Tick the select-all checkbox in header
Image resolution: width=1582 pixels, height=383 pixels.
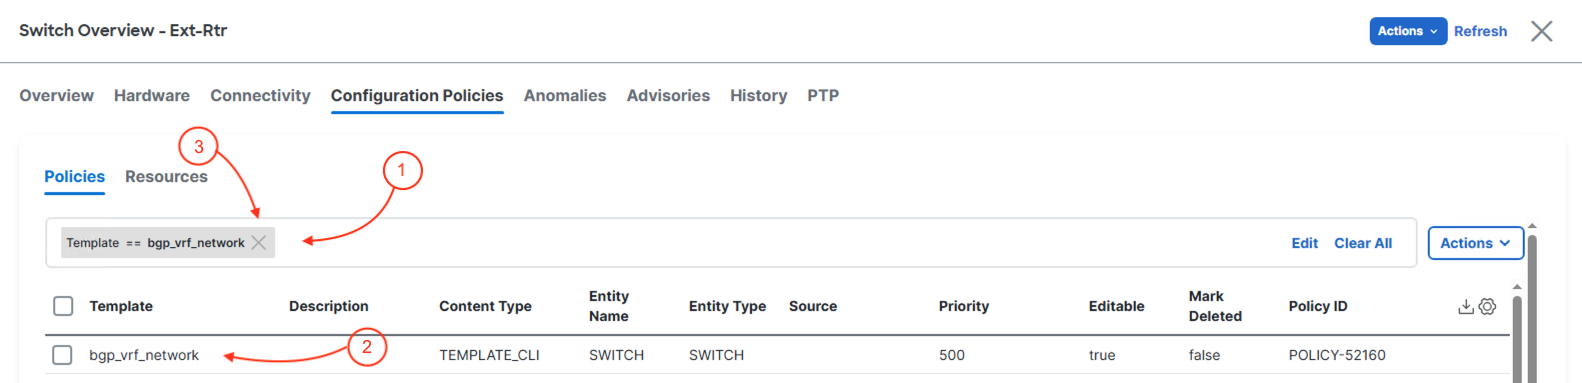[63, 306]
